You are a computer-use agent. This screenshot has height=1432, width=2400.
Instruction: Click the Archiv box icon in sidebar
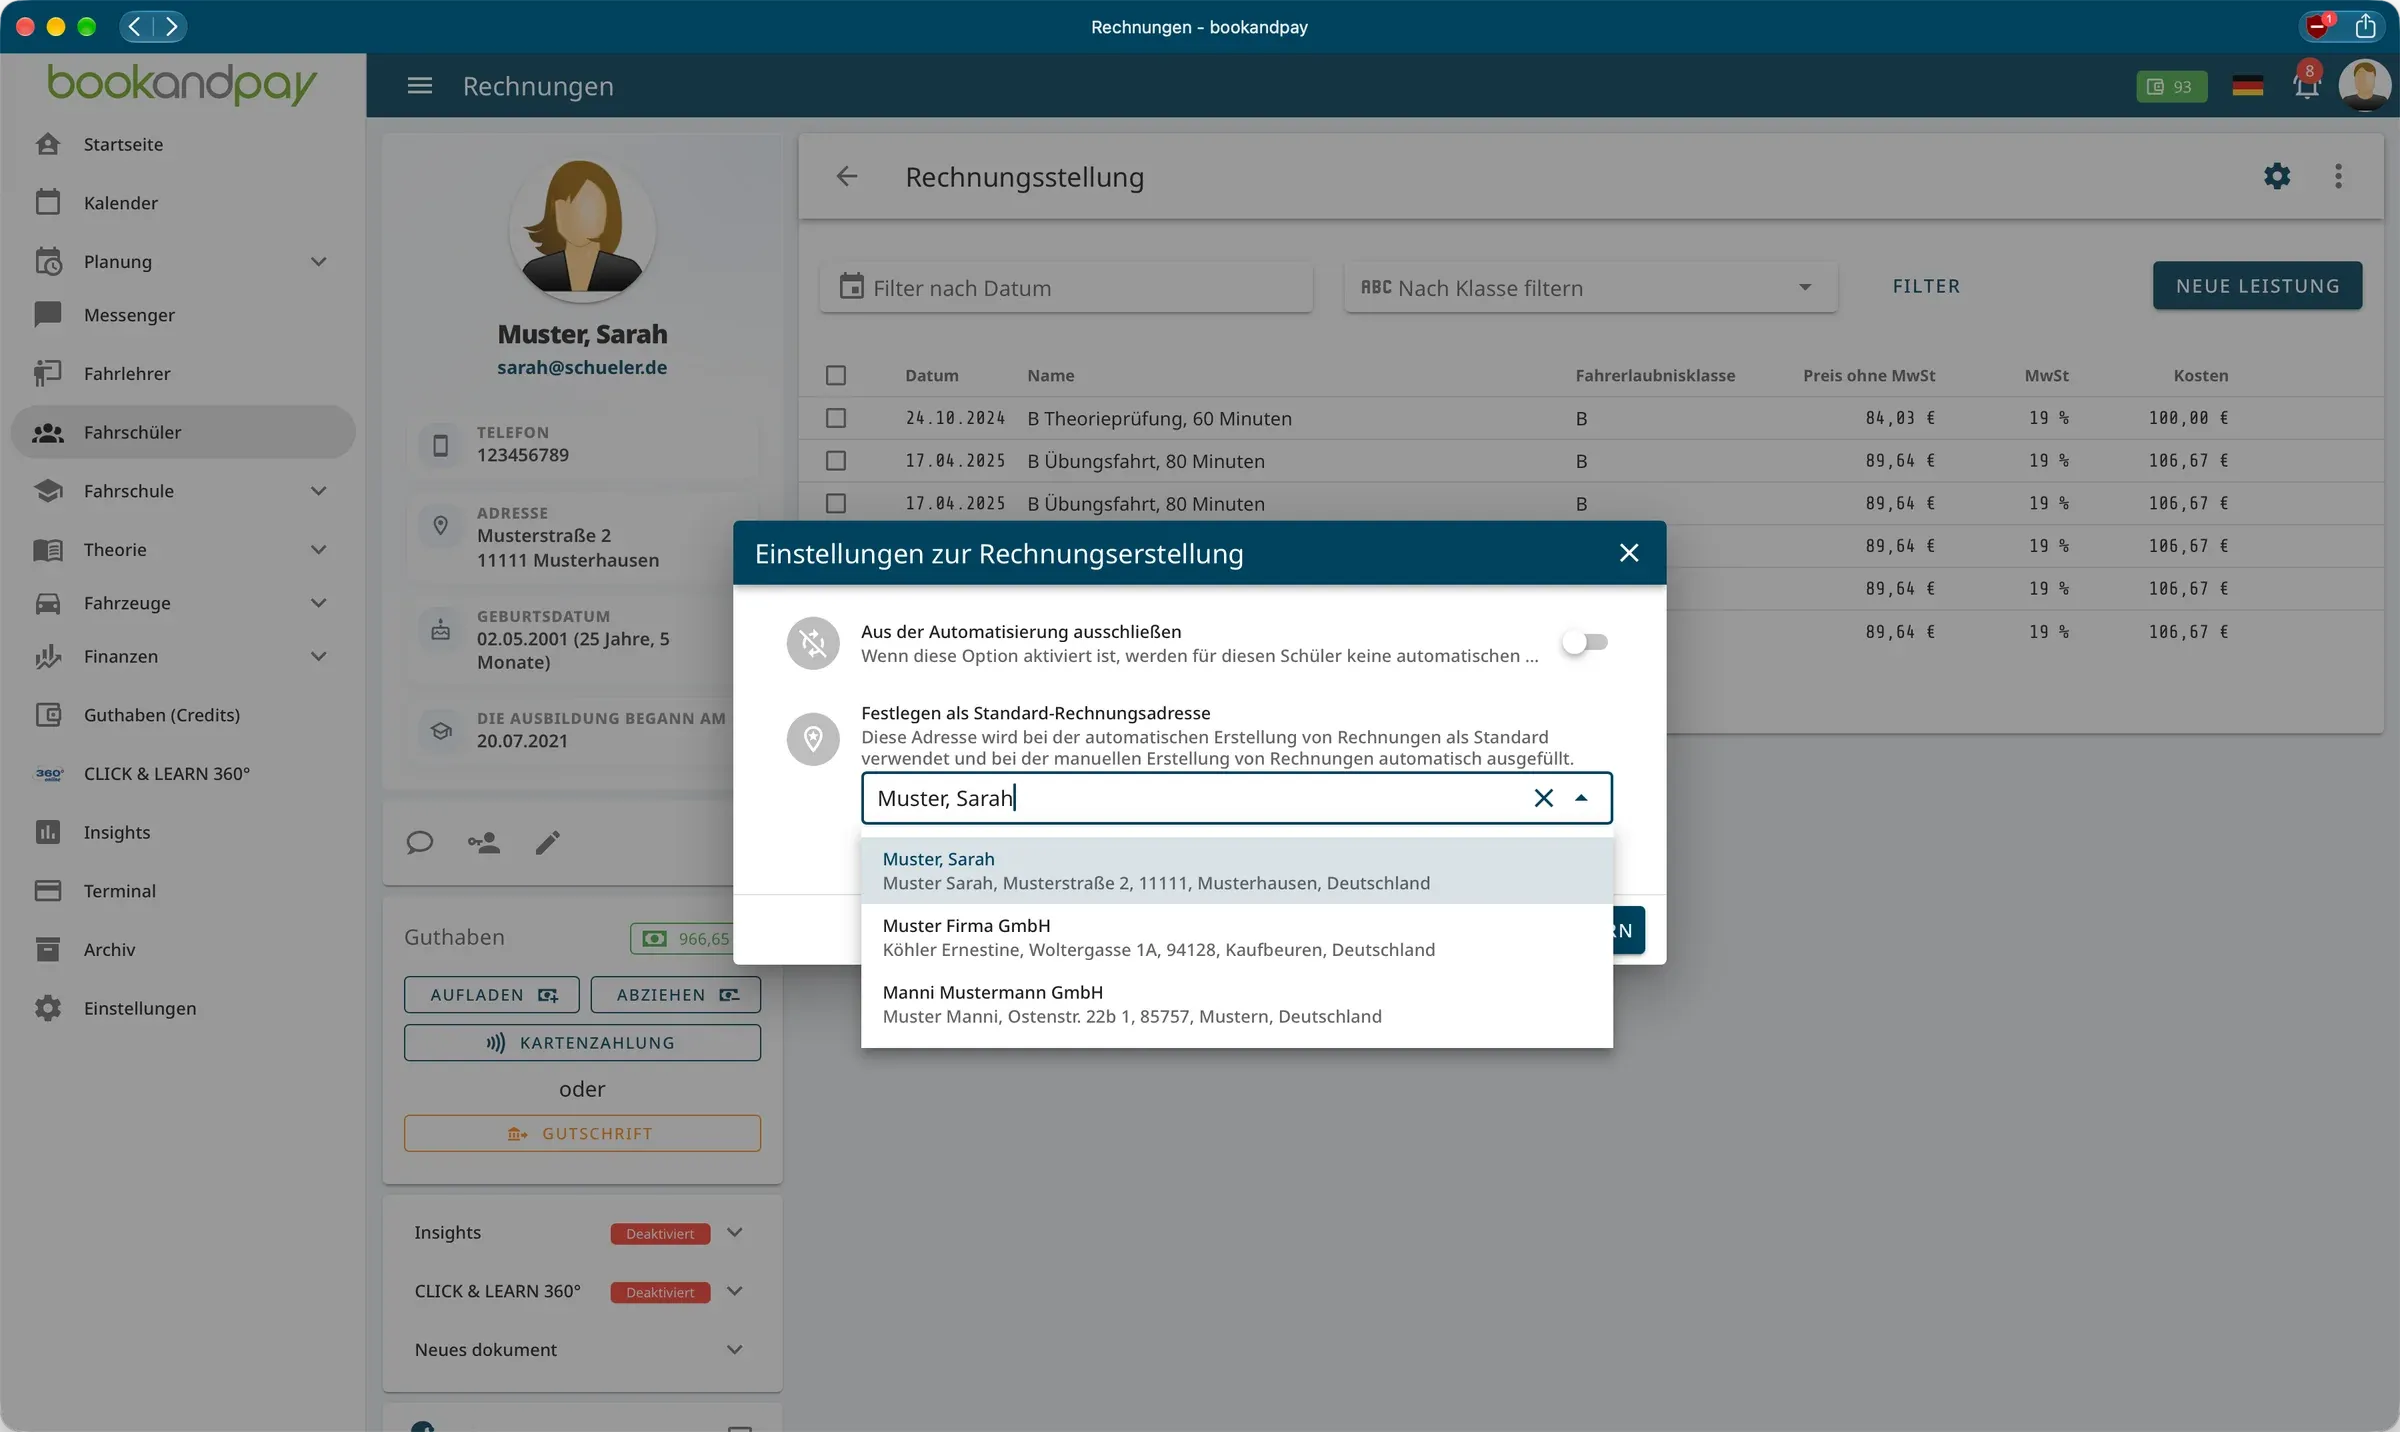click(x=48, y=949)
